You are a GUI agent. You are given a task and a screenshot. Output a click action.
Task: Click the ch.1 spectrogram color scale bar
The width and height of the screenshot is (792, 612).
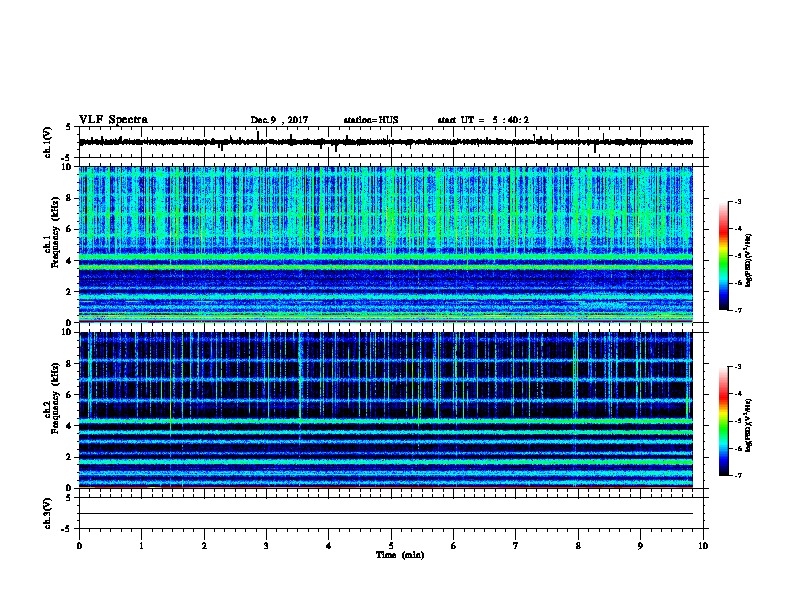[724, 256]
